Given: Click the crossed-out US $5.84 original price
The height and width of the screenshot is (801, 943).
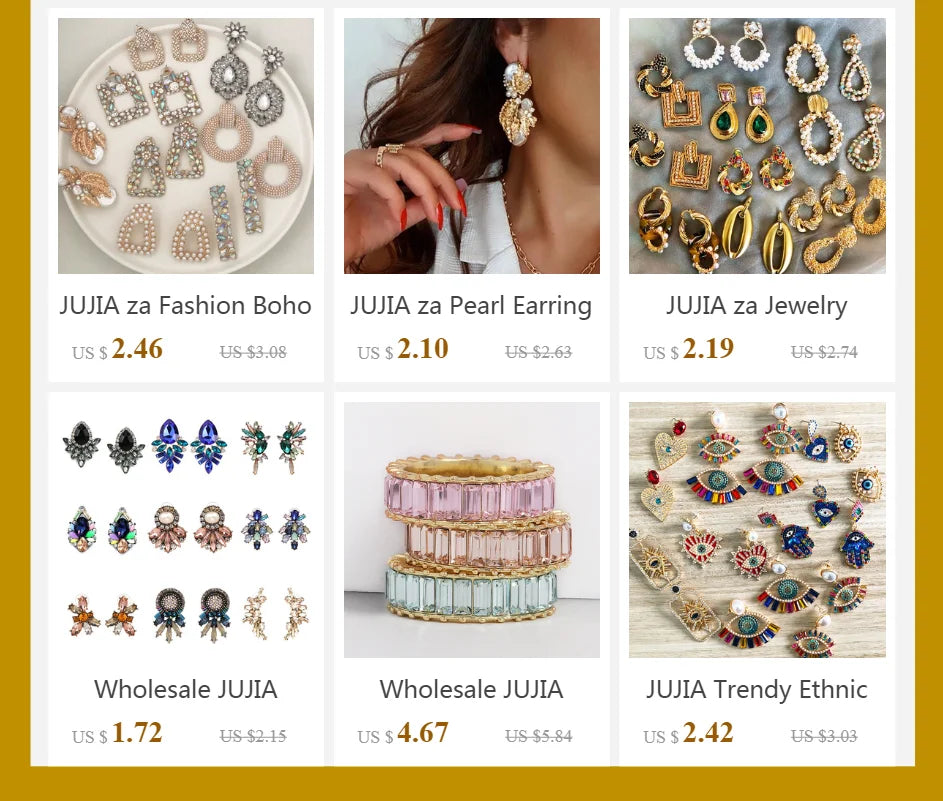Looking at the screenshot, I should (x=539, y=736).
